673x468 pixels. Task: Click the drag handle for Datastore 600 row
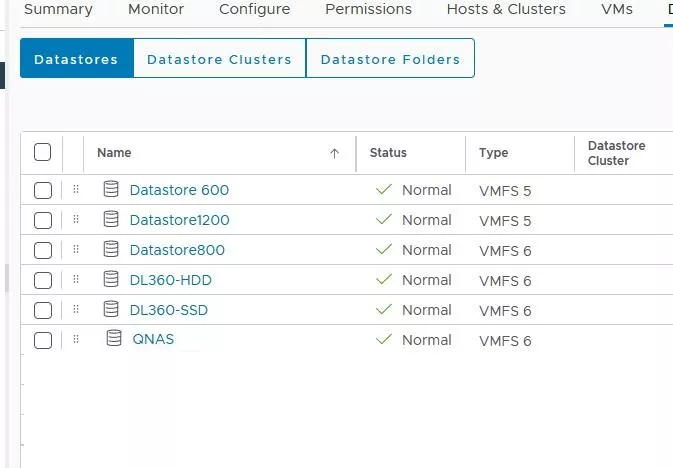(x=76, y=189)
